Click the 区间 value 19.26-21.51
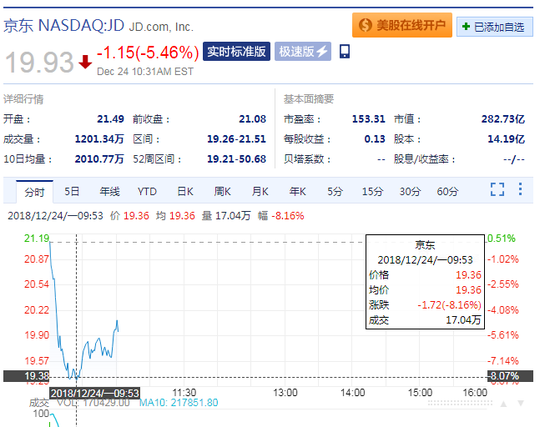Screen dimensions: 550x427 (237, 139)
